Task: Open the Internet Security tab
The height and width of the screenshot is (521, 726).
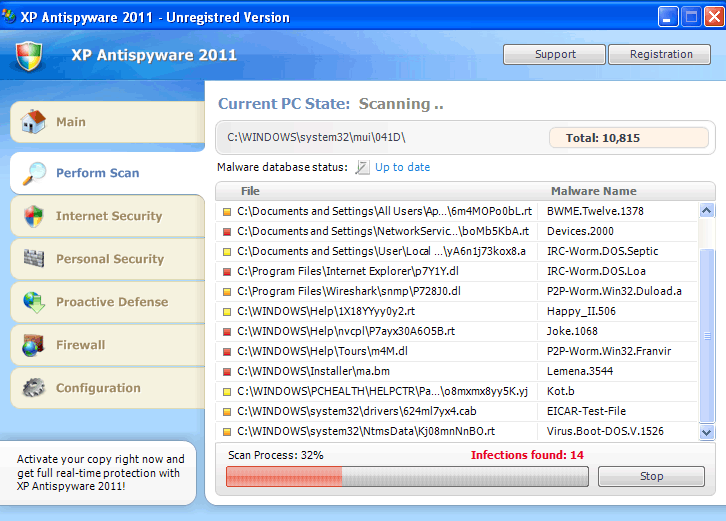Action: (108, 216)
